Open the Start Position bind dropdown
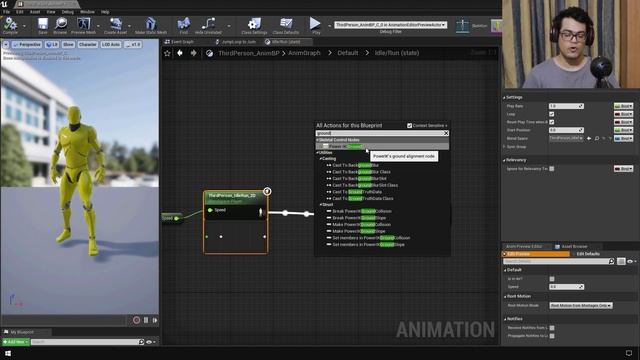 click(x=623, y=130)
